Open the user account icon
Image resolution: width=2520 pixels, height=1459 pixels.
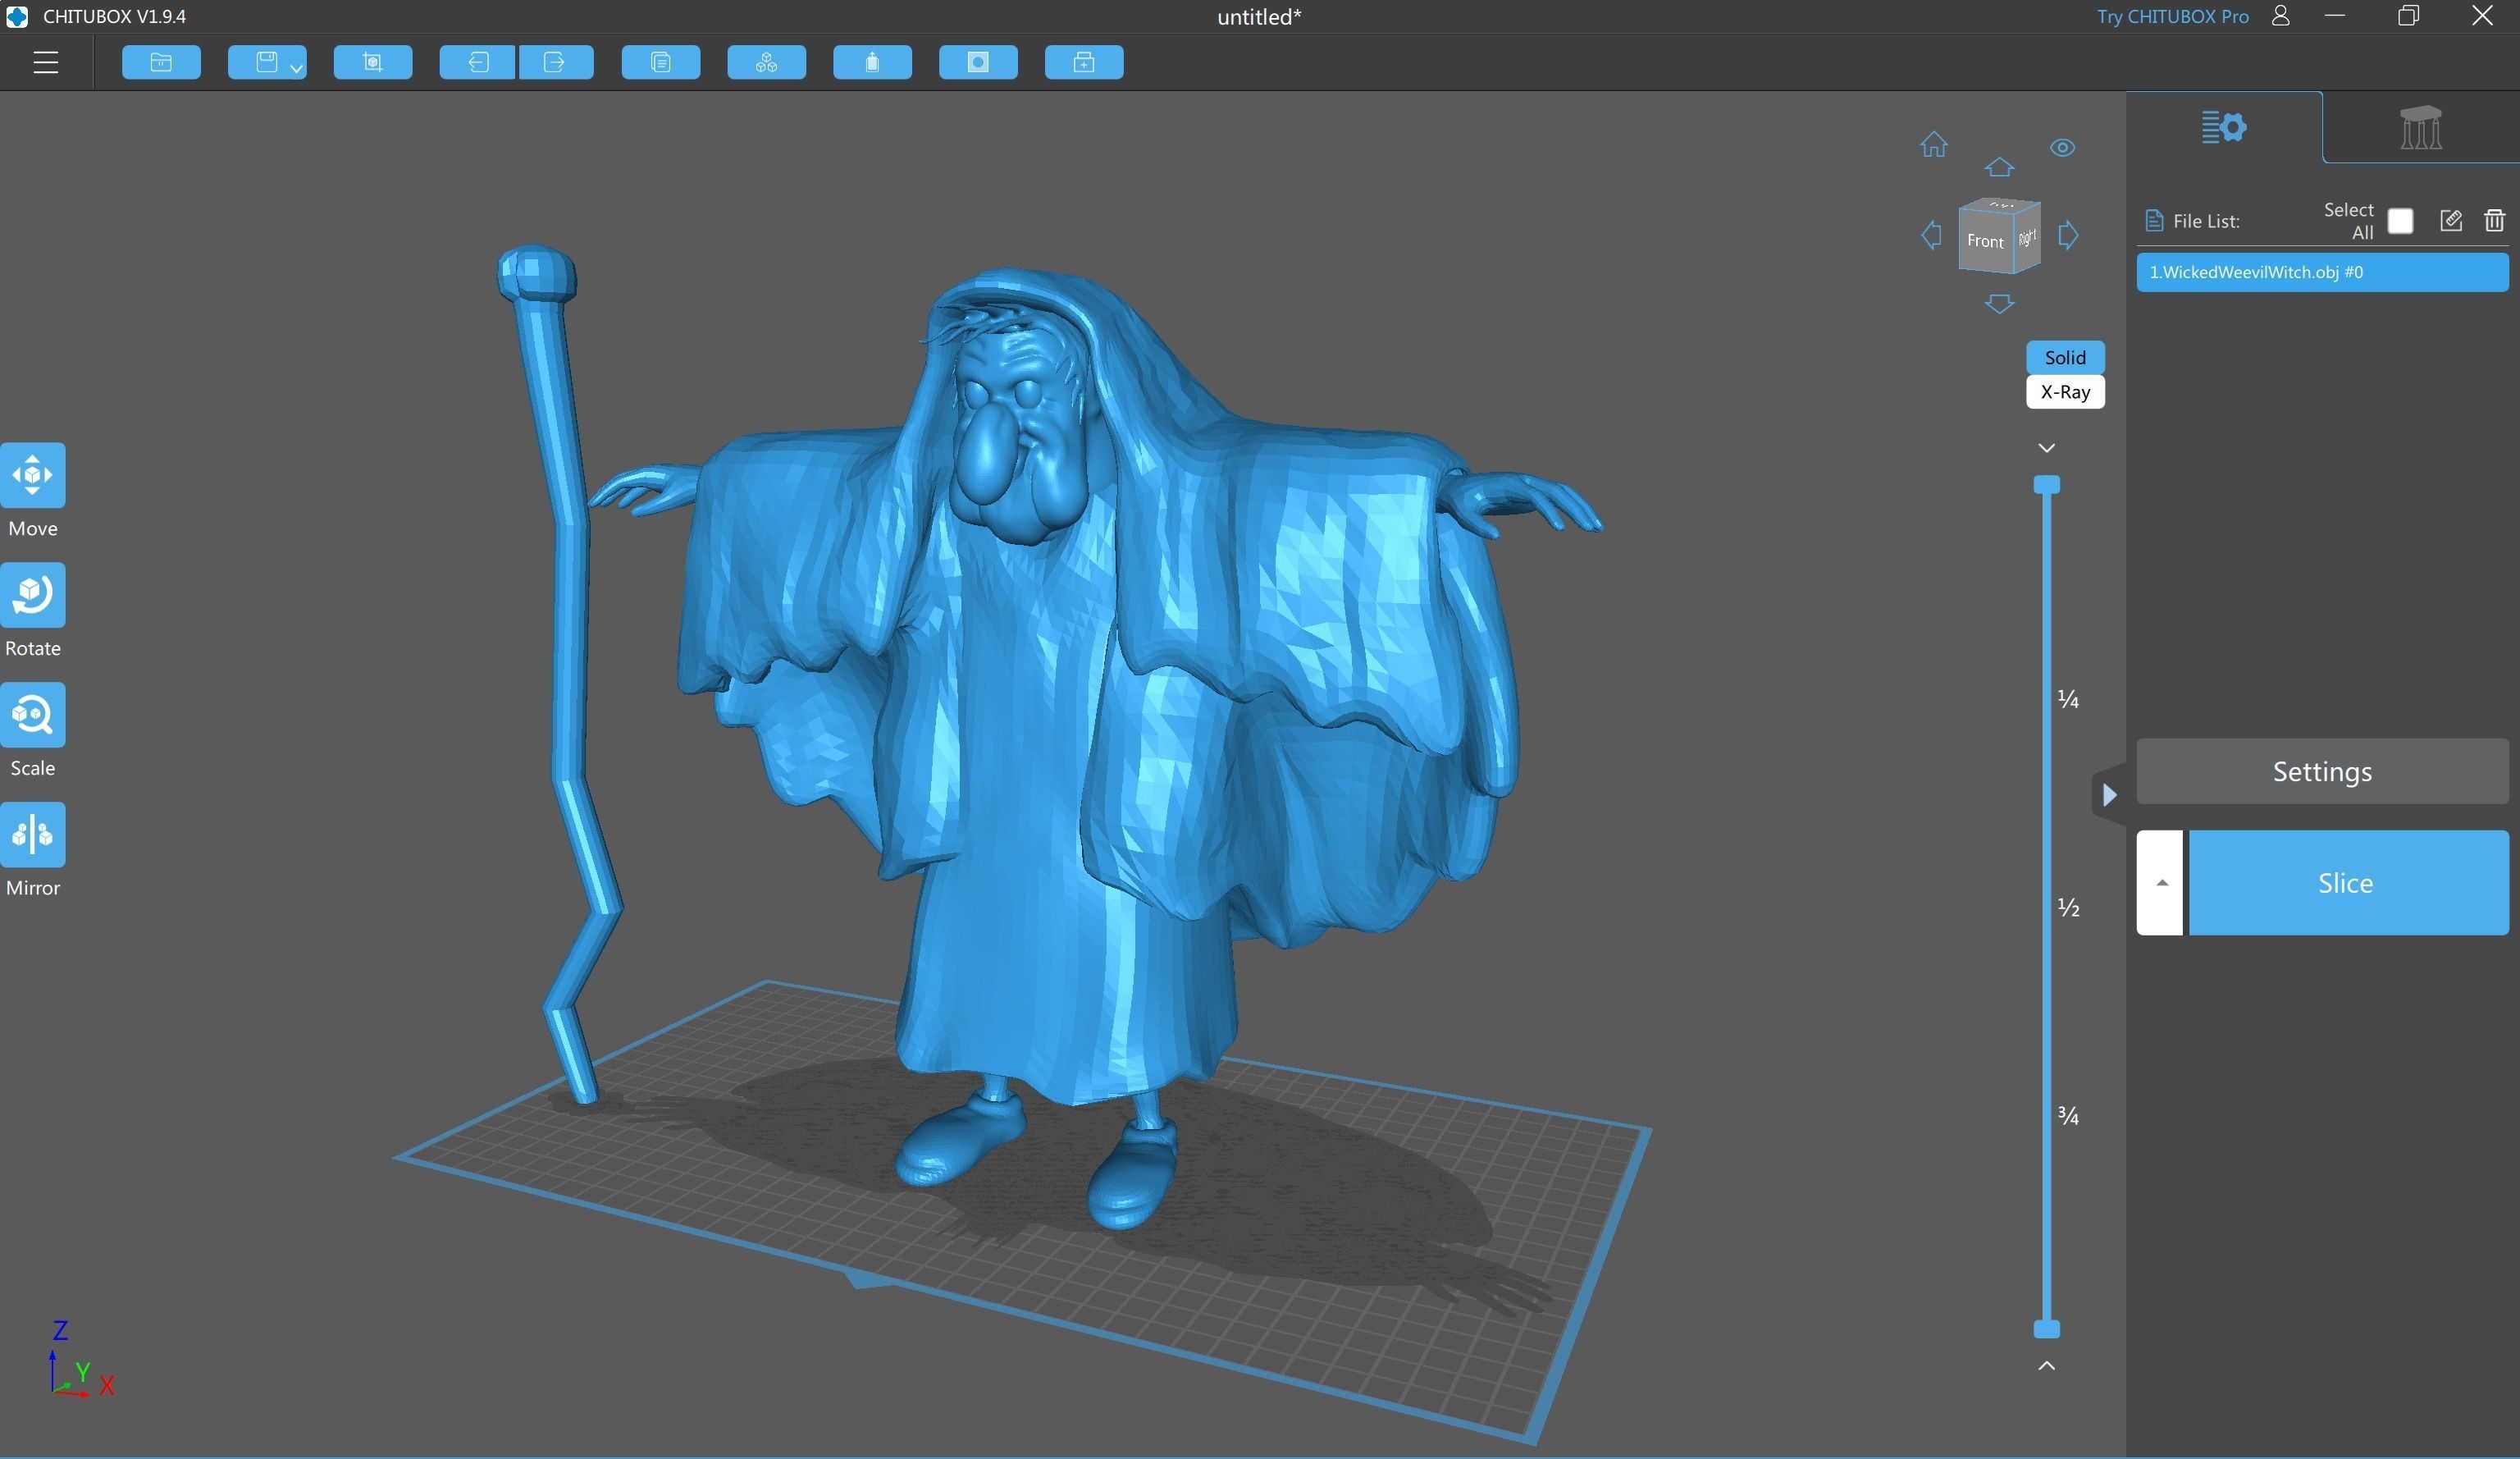click(x=2280, y=16)
